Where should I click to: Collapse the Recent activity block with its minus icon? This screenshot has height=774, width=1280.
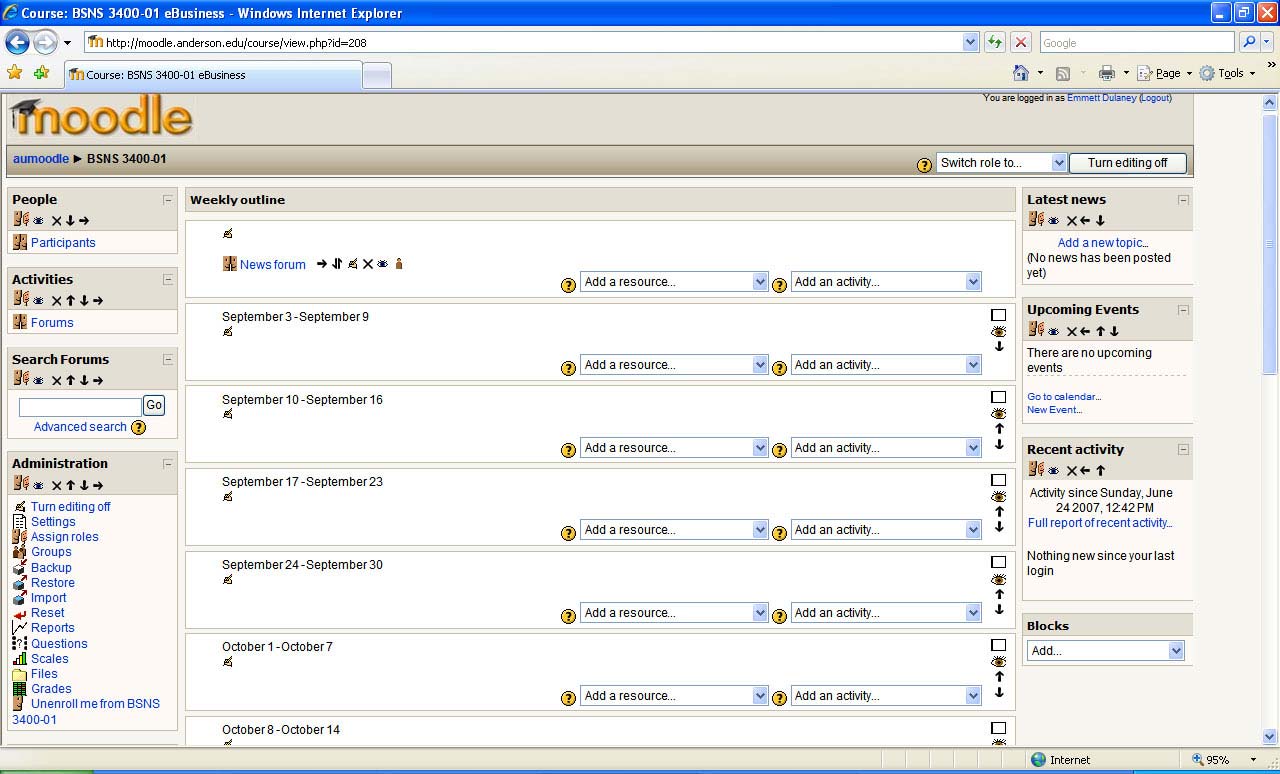tap(1183, 450)
